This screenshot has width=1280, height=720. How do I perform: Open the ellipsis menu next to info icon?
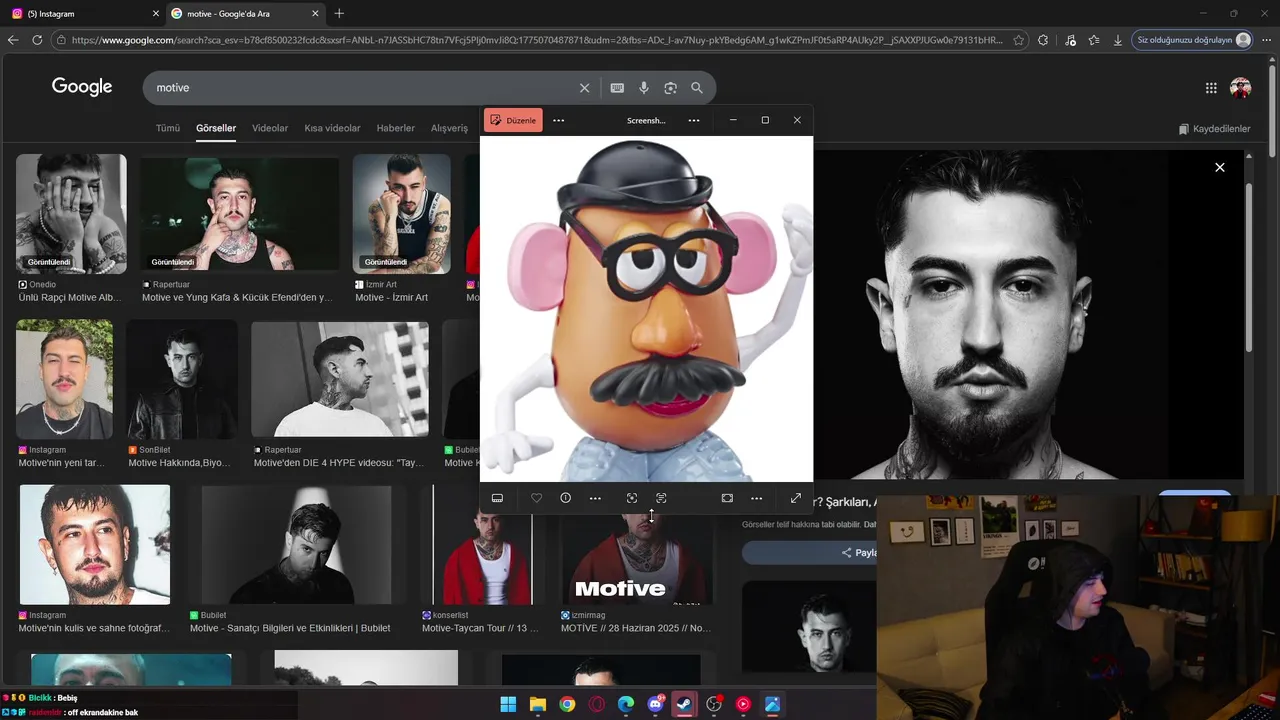click(595, 498)
